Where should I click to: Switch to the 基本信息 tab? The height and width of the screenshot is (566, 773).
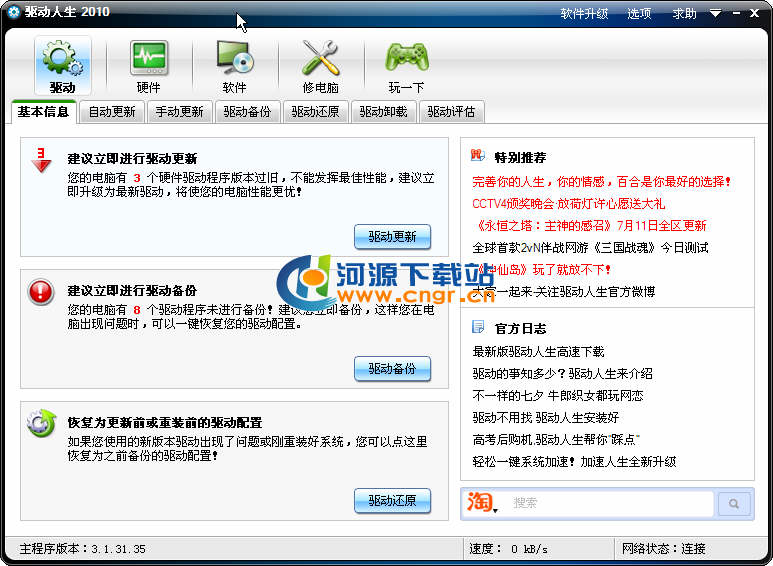pyautogui.click(x=43, y=112)
